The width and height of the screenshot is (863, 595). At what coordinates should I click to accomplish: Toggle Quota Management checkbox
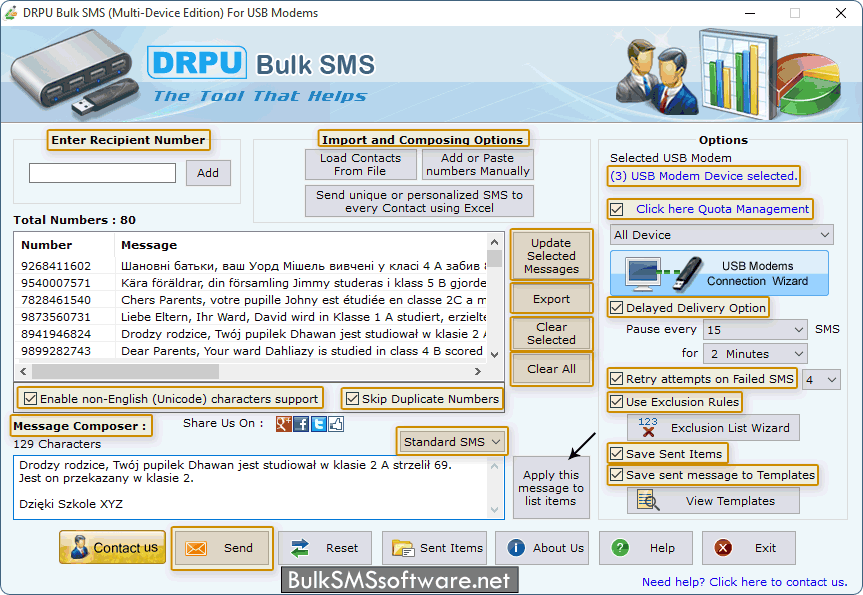click(617, 210)
